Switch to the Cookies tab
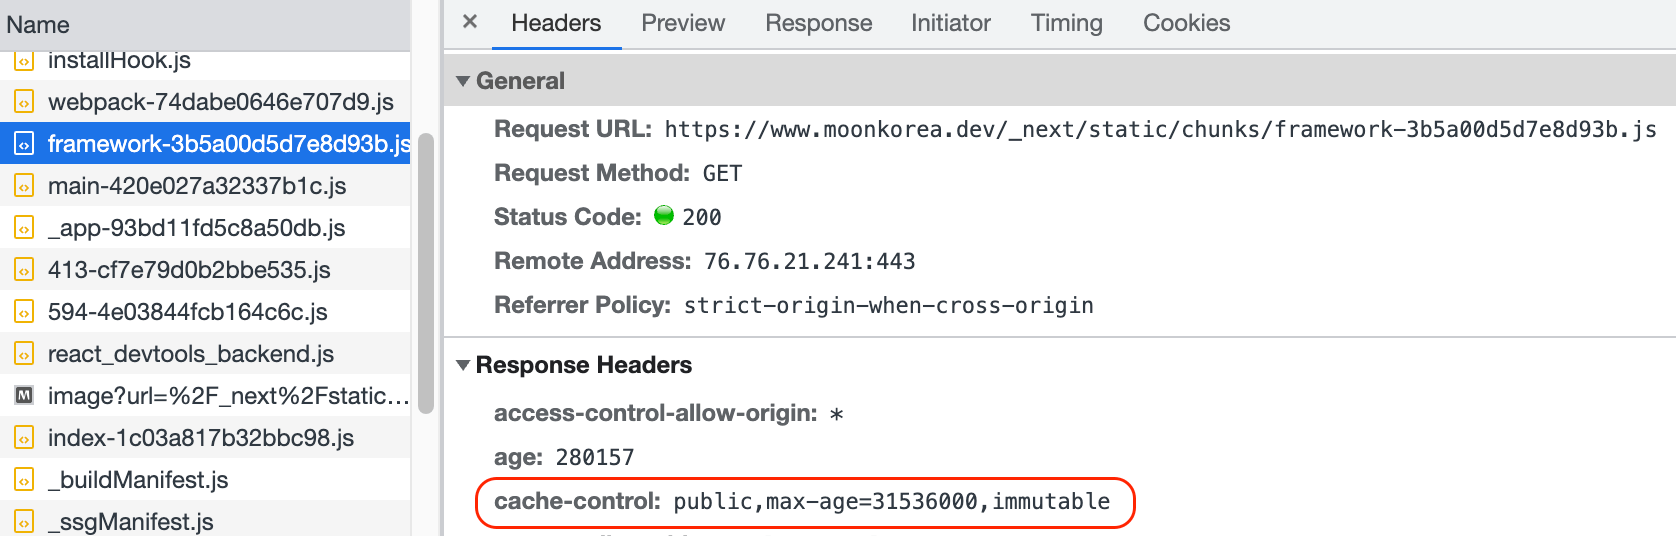Screen dimensions: 1676x536 pyautogui.click(x=1186, y=23)
